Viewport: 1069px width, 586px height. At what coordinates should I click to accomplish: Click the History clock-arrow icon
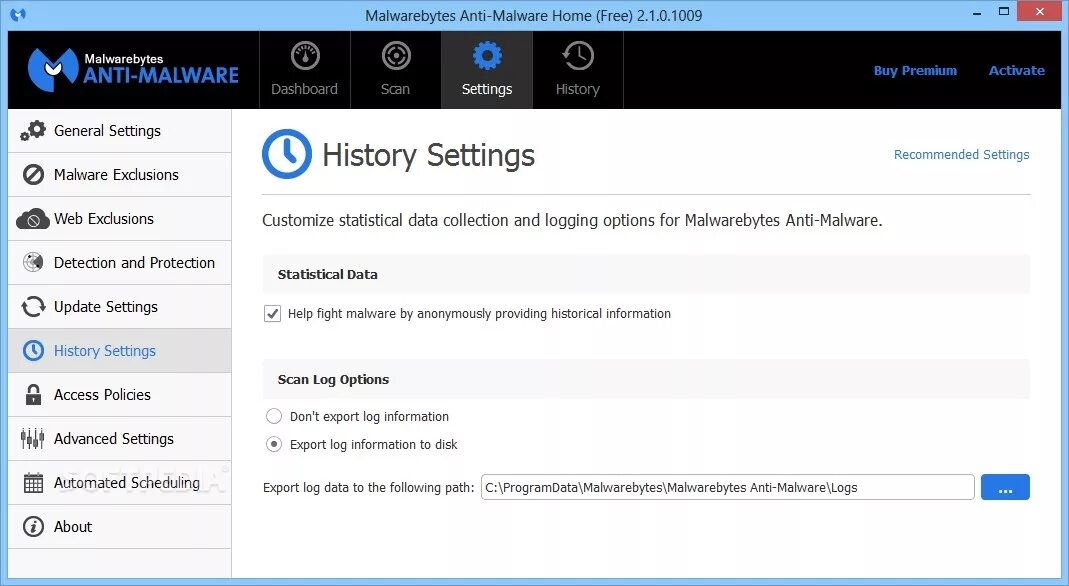[577, 56]
